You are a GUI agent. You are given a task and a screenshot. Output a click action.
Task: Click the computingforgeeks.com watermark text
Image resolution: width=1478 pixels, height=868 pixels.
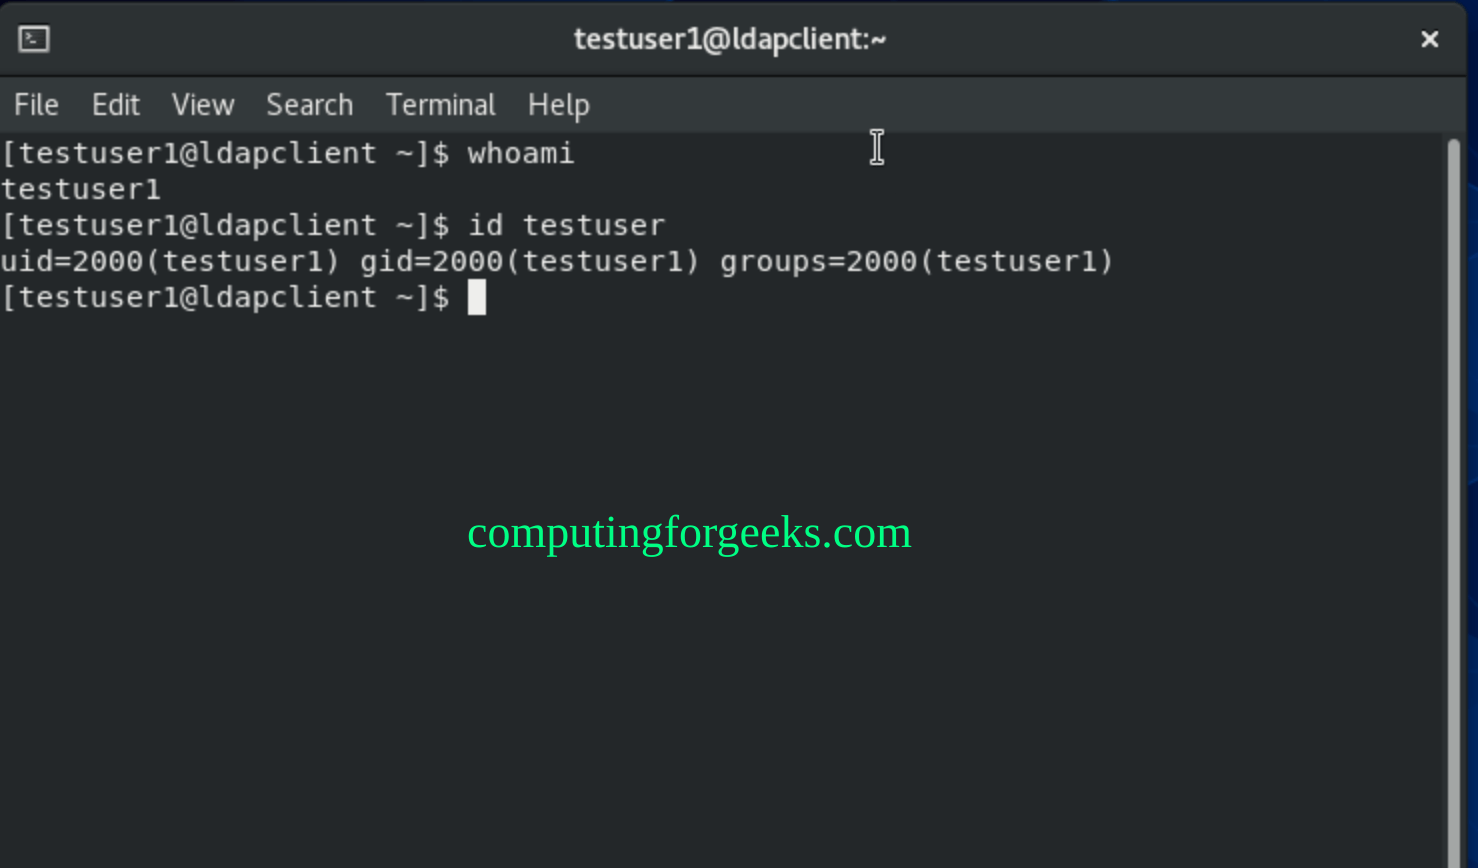tap(689, 533)
